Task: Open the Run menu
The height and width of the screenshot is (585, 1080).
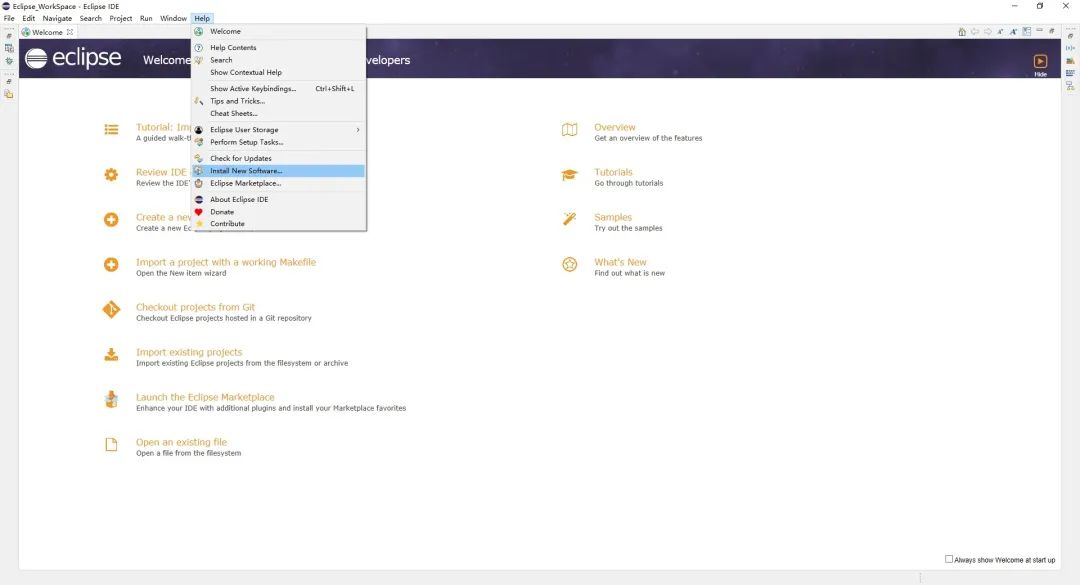Action: 146,19
